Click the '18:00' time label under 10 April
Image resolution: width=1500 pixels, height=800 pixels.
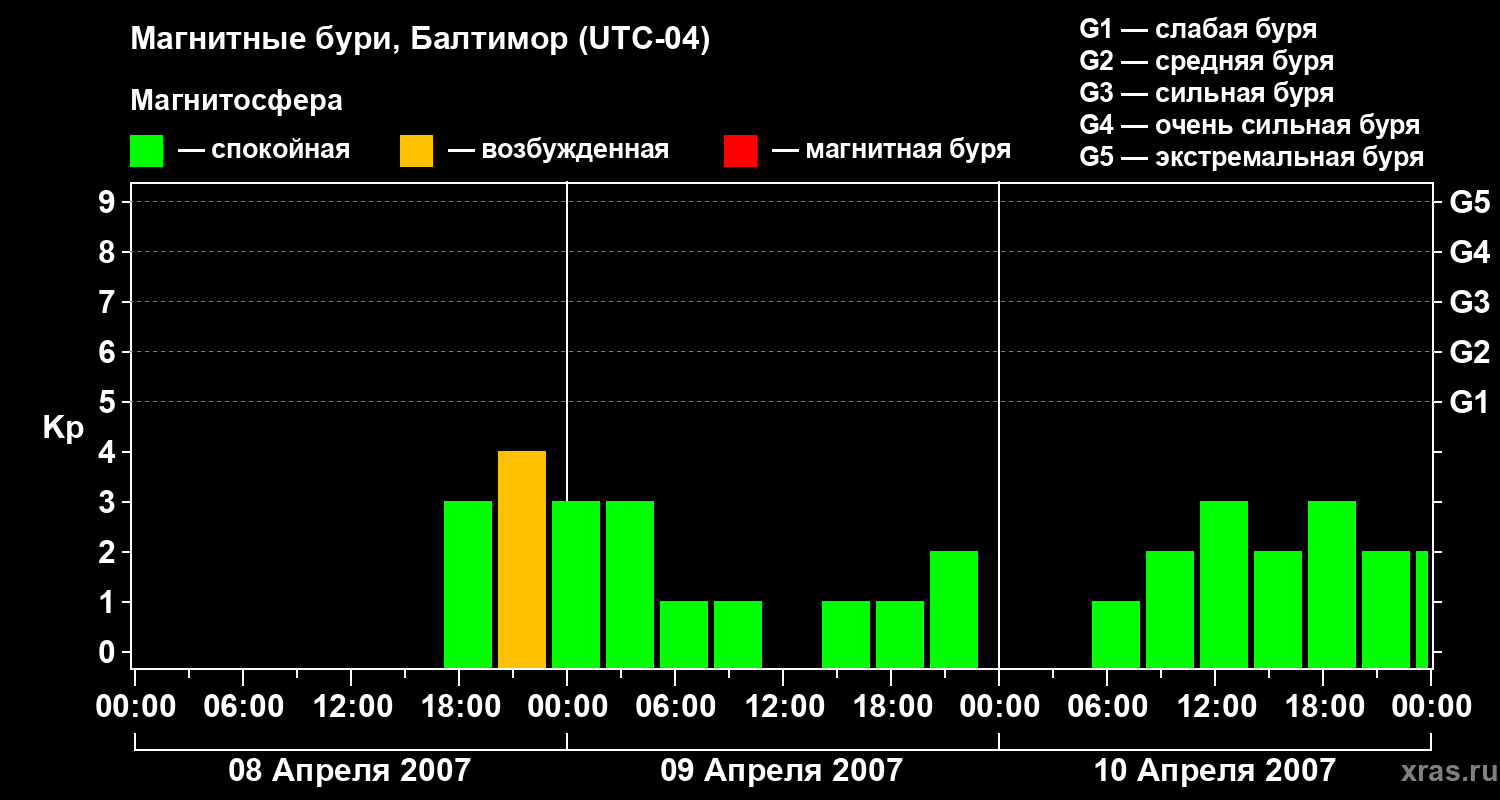click(1324, 707)
